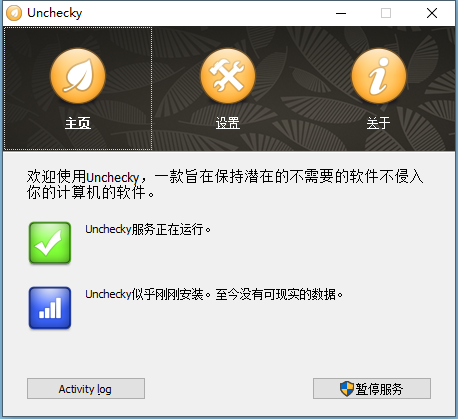Click the green checkmark service status icon
Viewport: 458px width, 419px height.
click(50, 243)
